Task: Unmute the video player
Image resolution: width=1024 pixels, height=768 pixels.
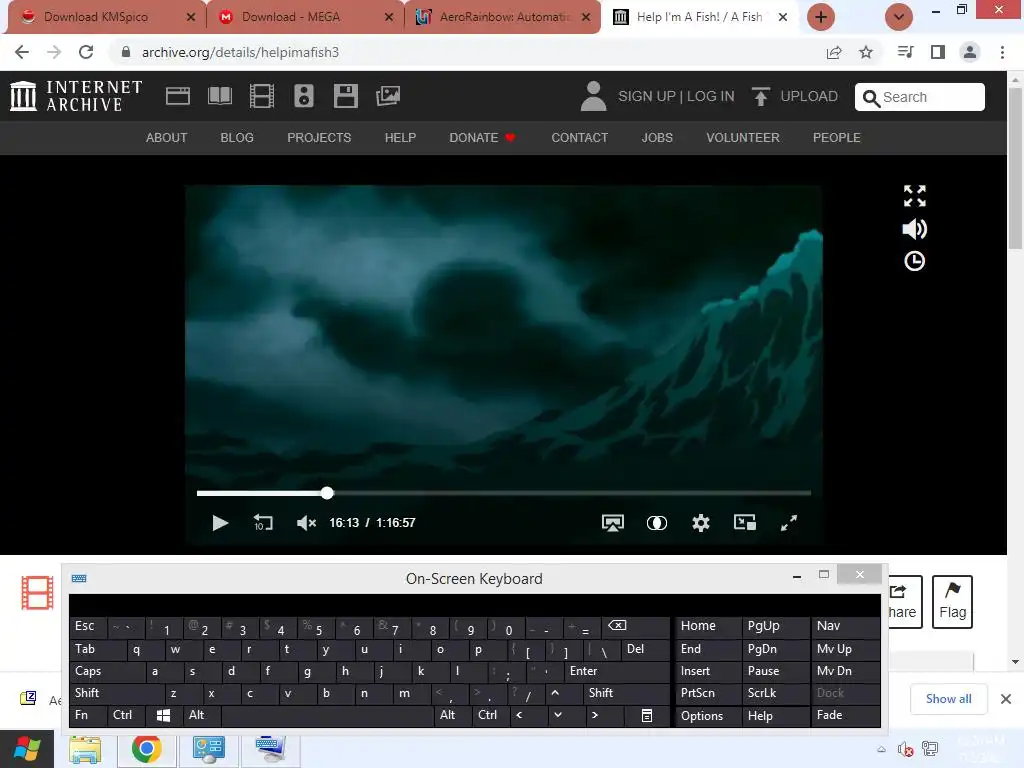Action: (x=306, y=522)
